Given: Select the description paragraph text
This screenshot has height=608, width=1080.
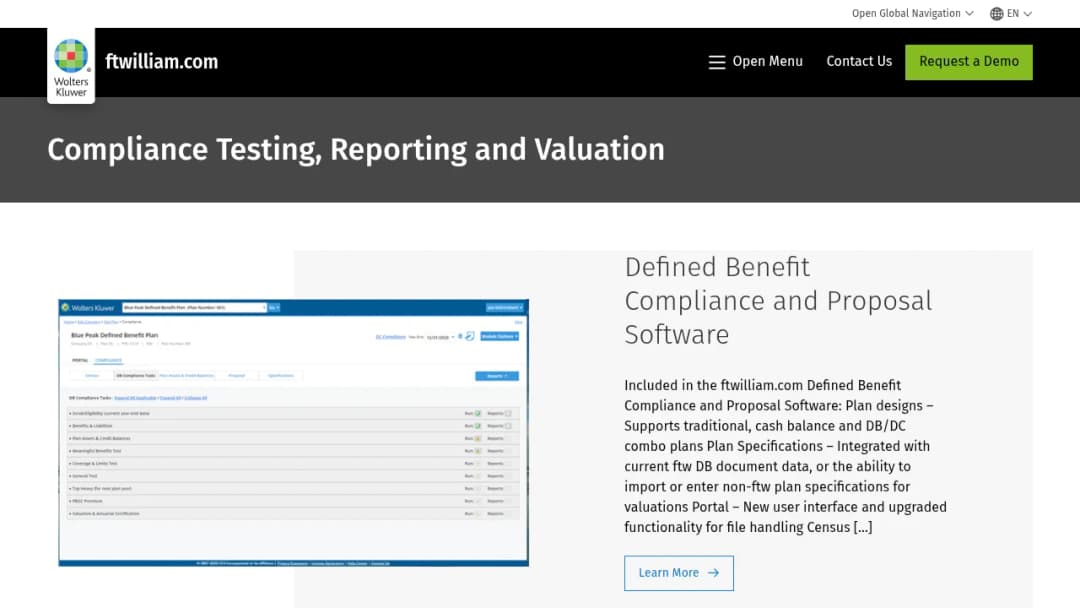Looking at the screenshot, I should 785,456.
